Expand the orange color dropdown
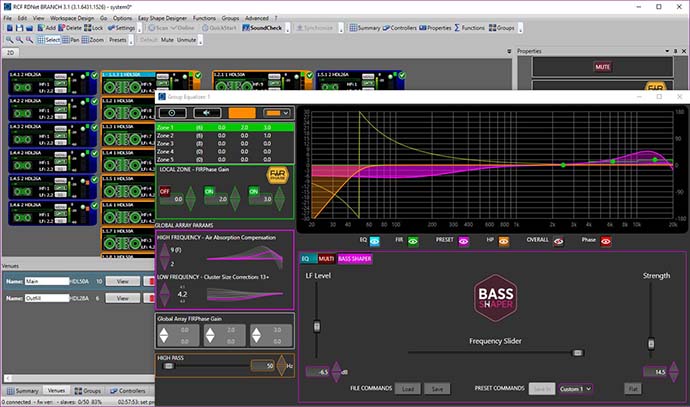 [277, 113]
